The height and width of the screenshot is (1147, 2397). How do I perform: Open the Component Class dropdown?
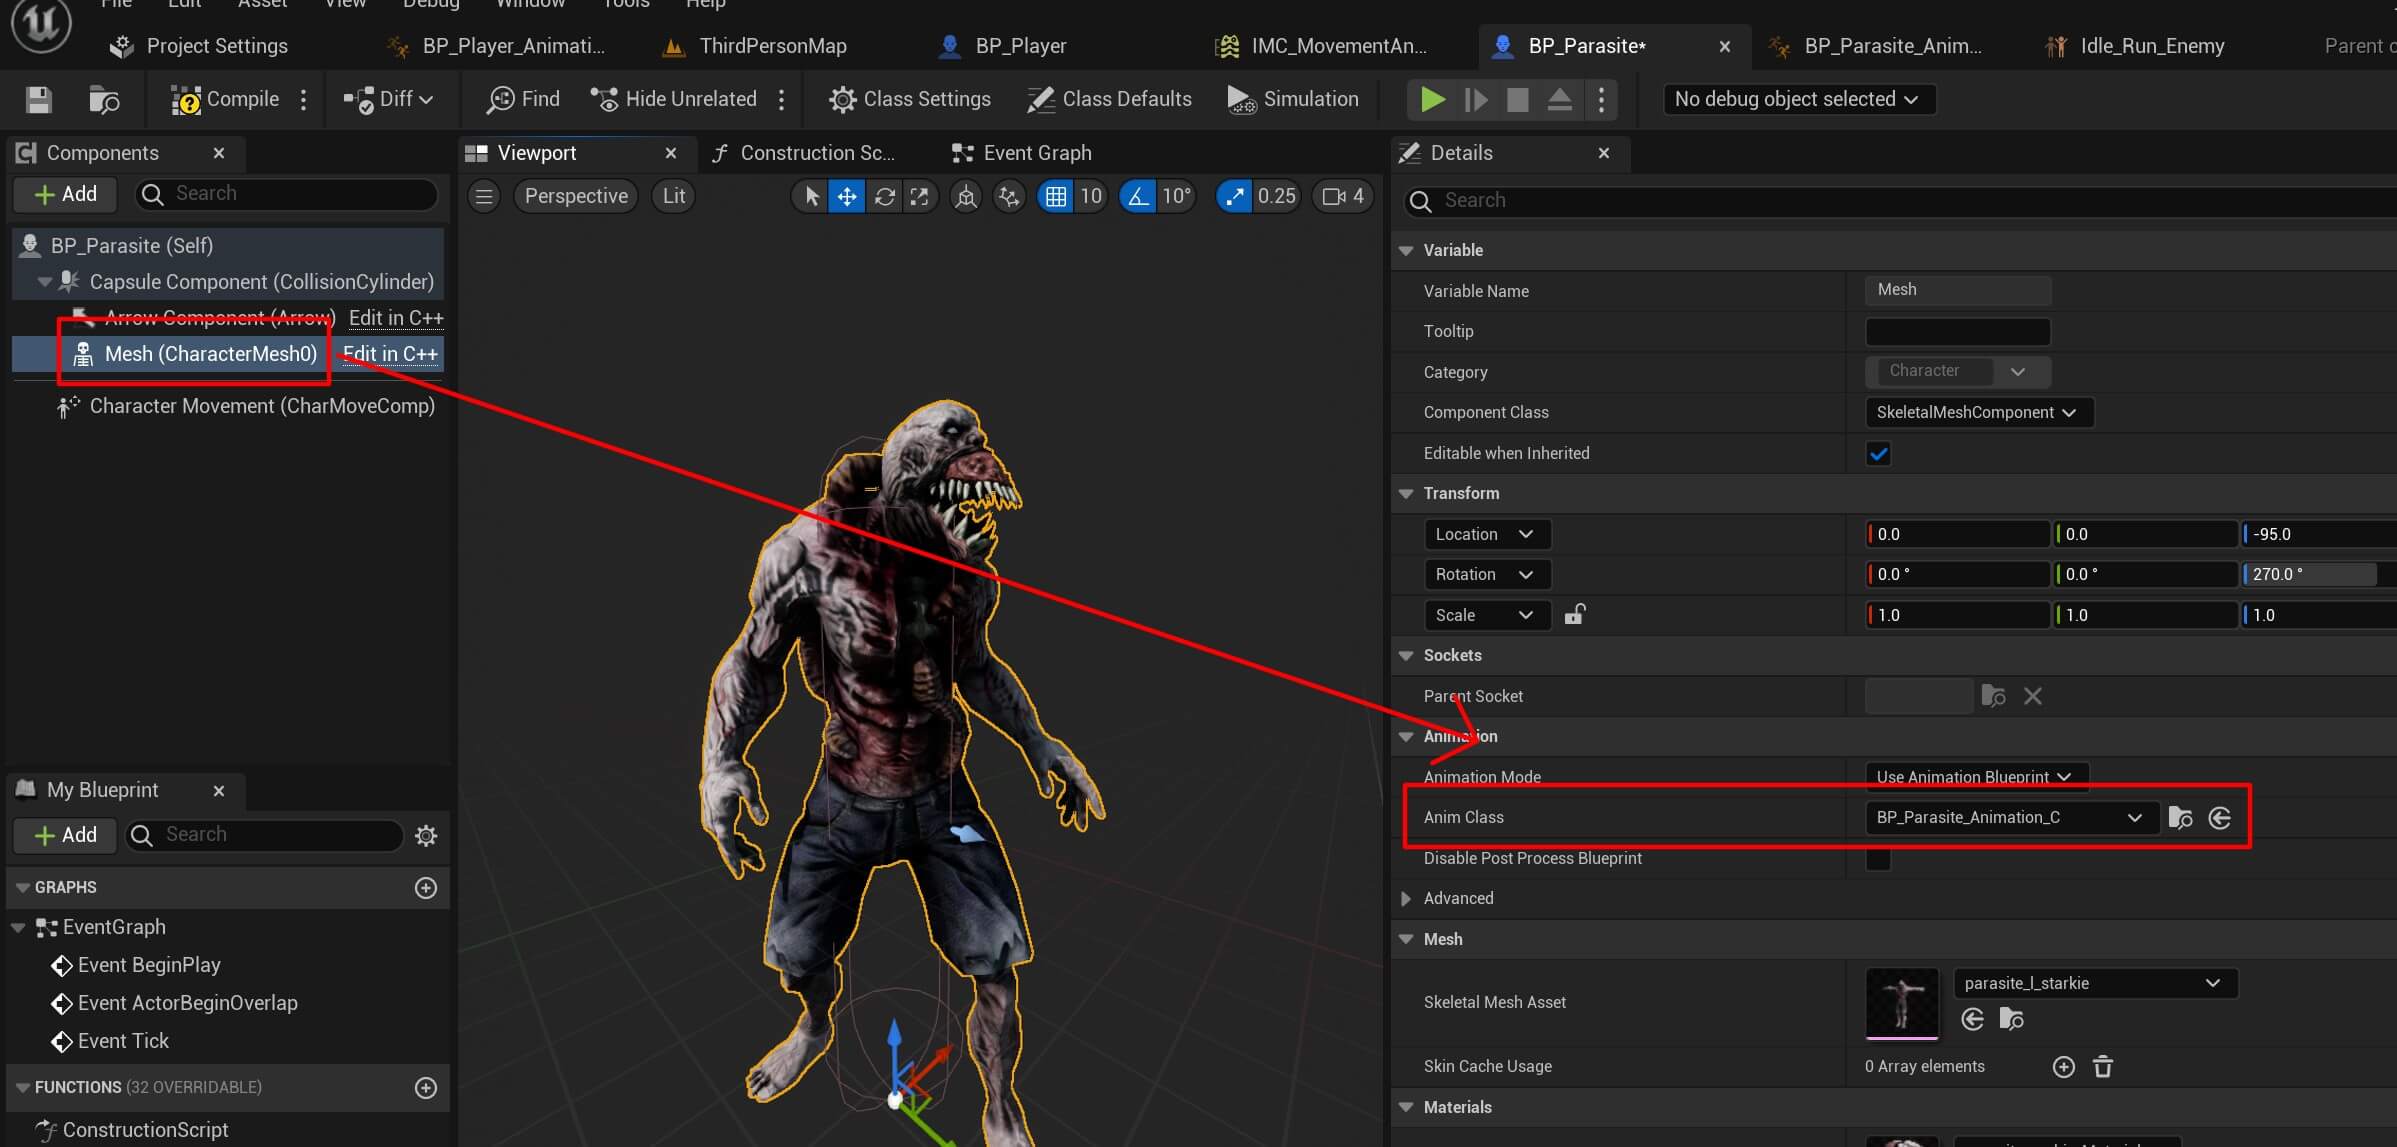coord(1978,412)
